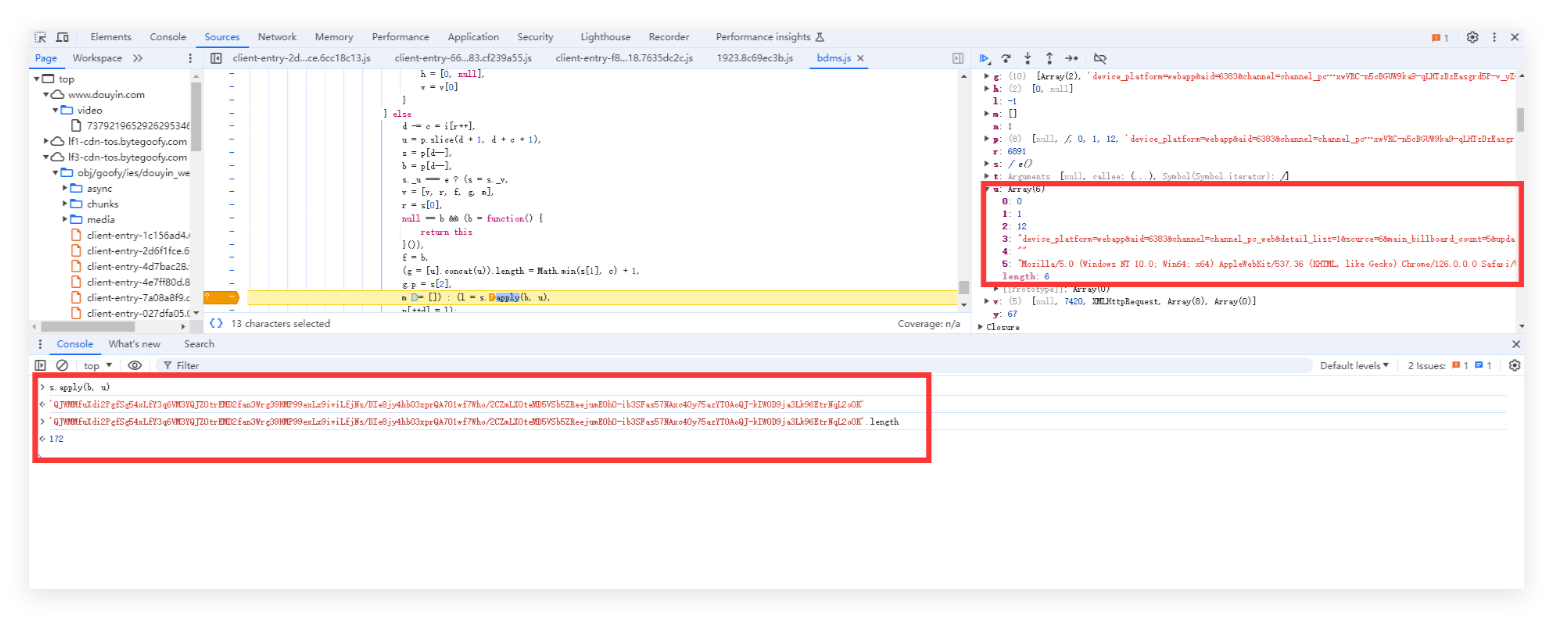Open client-entry-4d7bac28 file in tree
This screenshot has width=1553, height=618.
point(130,266)
